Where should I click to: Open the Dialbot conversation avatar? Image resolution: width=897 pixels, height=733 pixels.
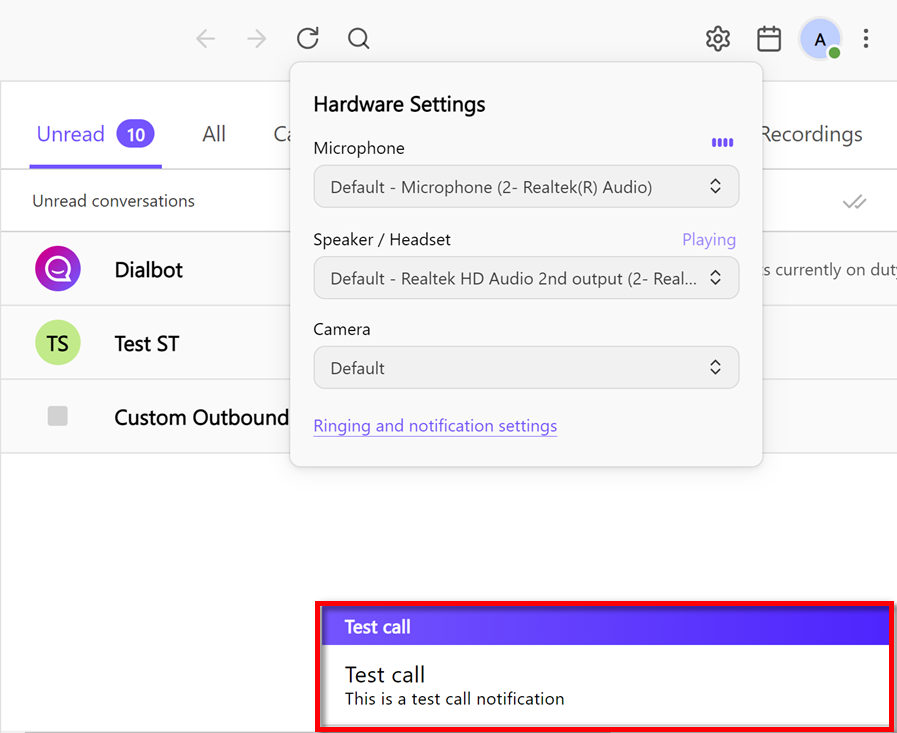[57, 269]
